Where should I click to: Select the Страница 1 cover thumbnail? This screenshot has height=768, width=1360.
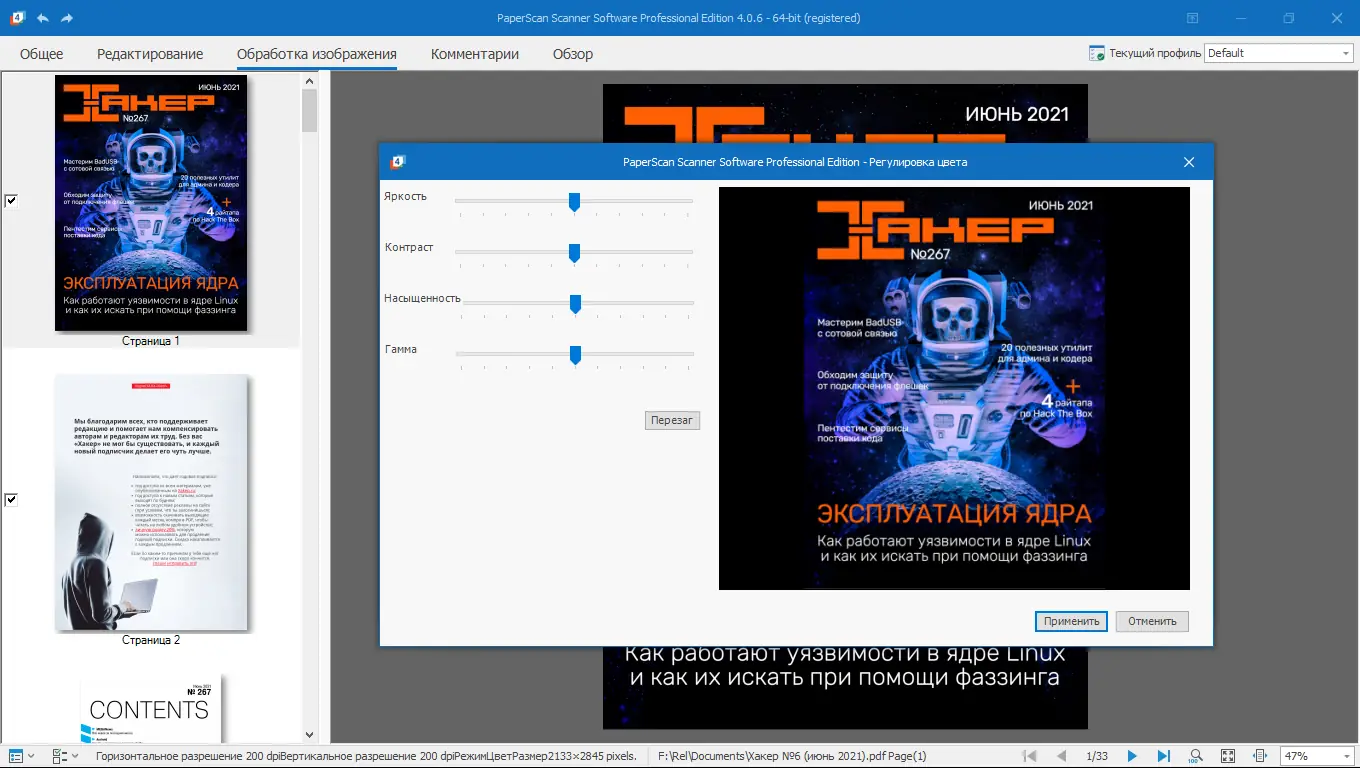(151, 203)
